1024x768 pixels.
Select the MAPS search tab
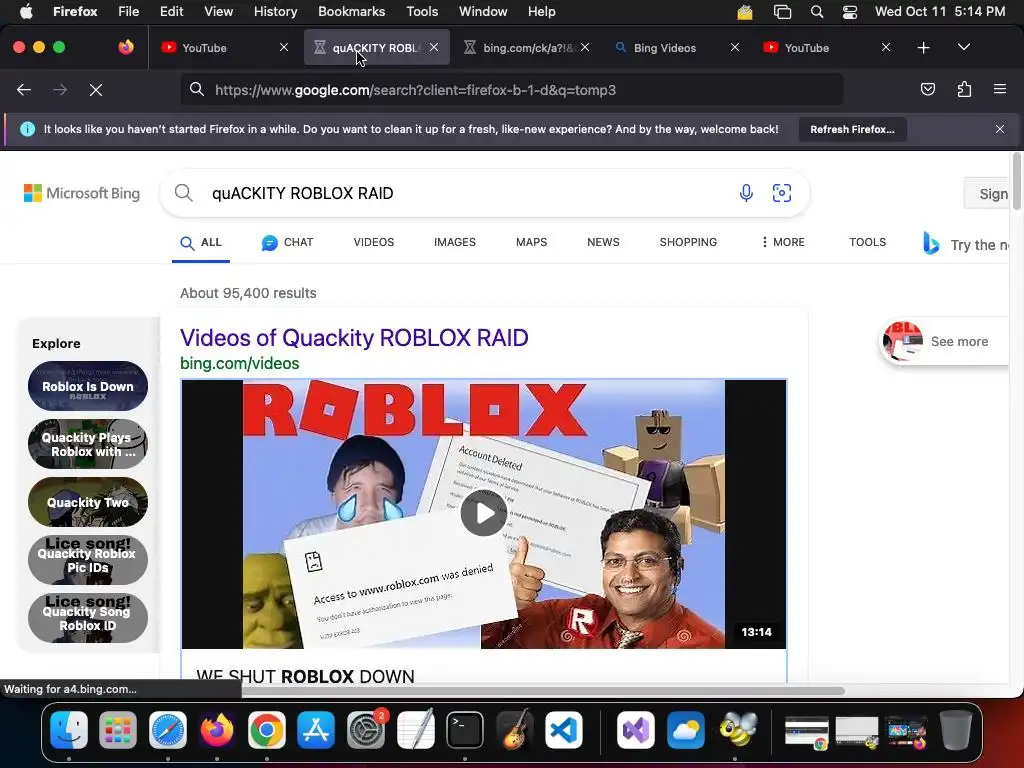[x=531, y=242]
